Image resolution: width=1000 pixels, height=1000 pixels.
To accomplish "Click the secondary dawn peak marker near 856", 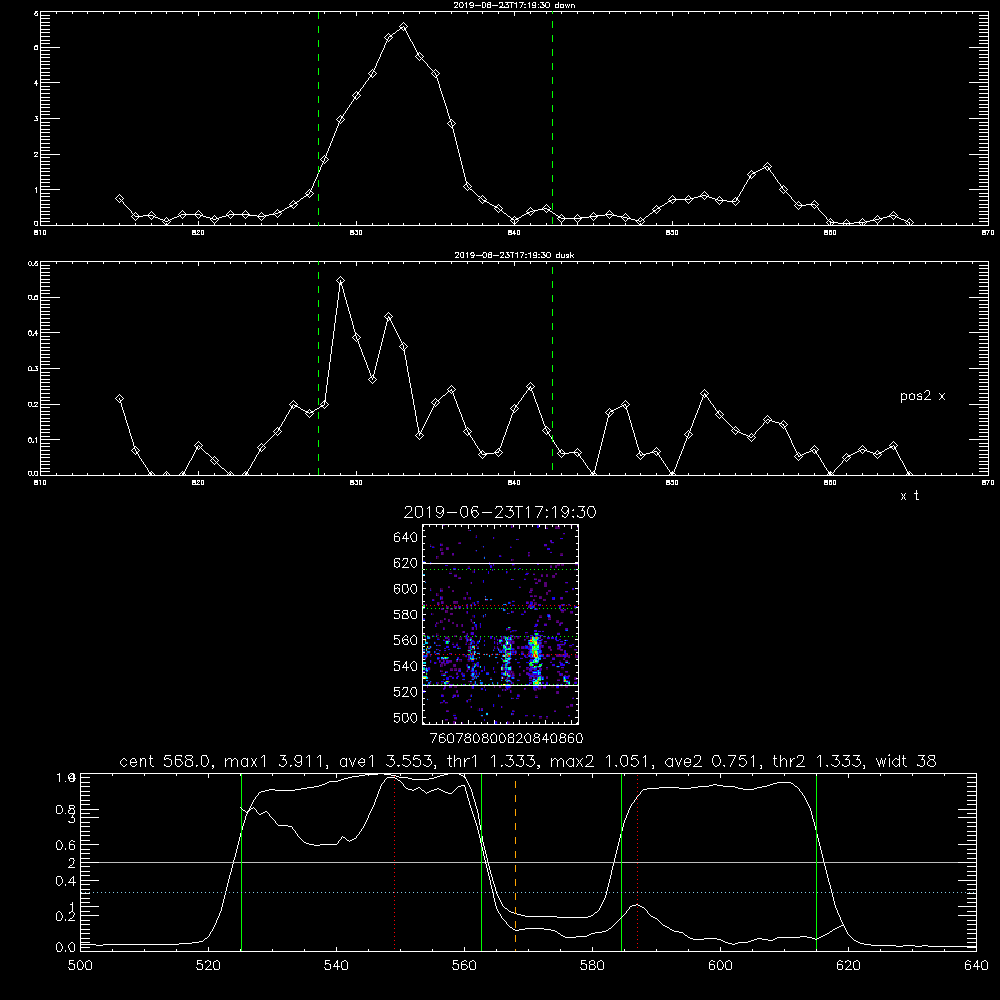I will coord(767,166).
